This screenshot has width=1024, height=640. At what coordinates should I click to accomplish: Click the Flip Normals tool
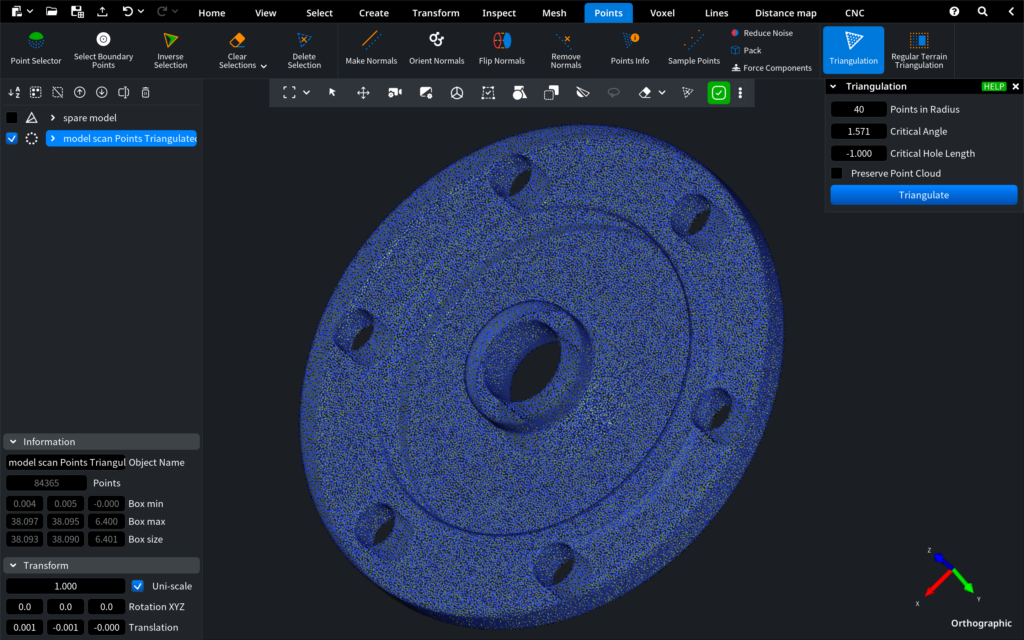(x=502, y=41)
